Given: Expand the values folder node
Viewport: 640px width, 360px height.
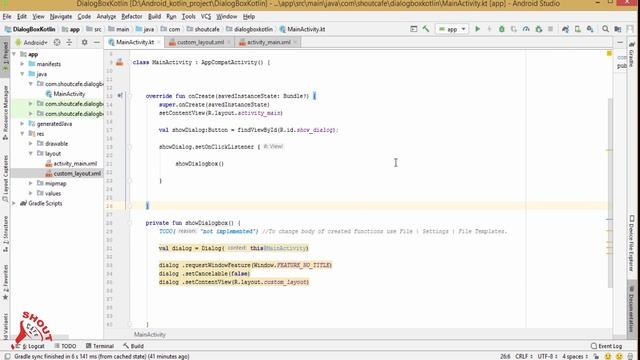Looking at the screenshot, I should click(31, 193).
